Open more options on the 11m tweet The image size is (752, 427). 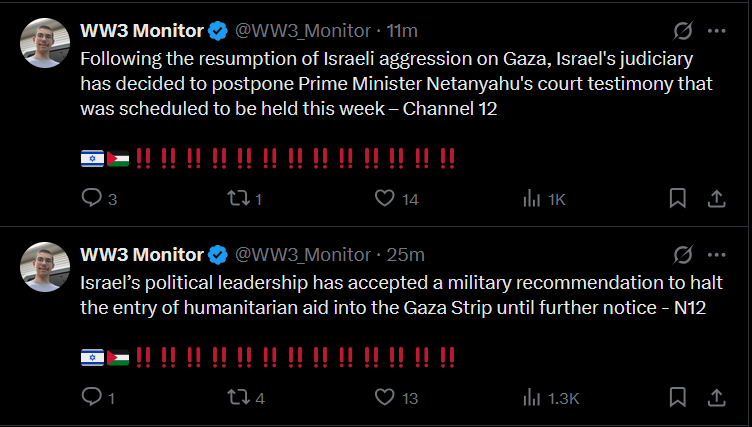click(716, 30)
